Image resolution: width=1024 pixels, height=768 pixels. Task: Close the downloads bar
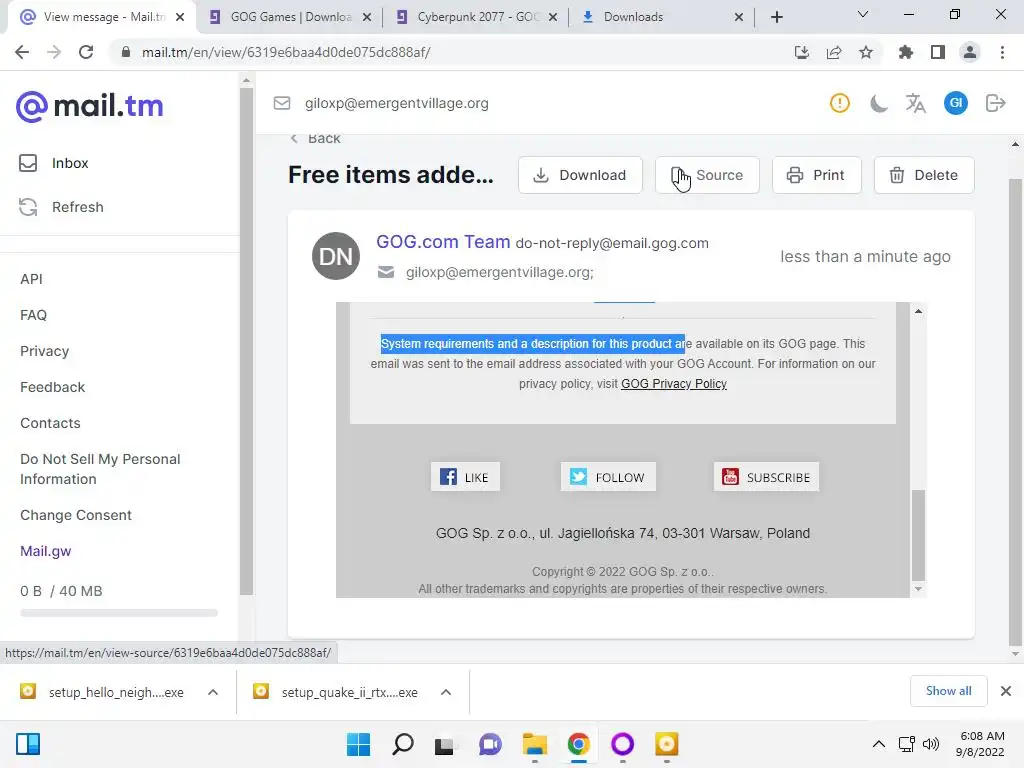tap(1006, 691)
